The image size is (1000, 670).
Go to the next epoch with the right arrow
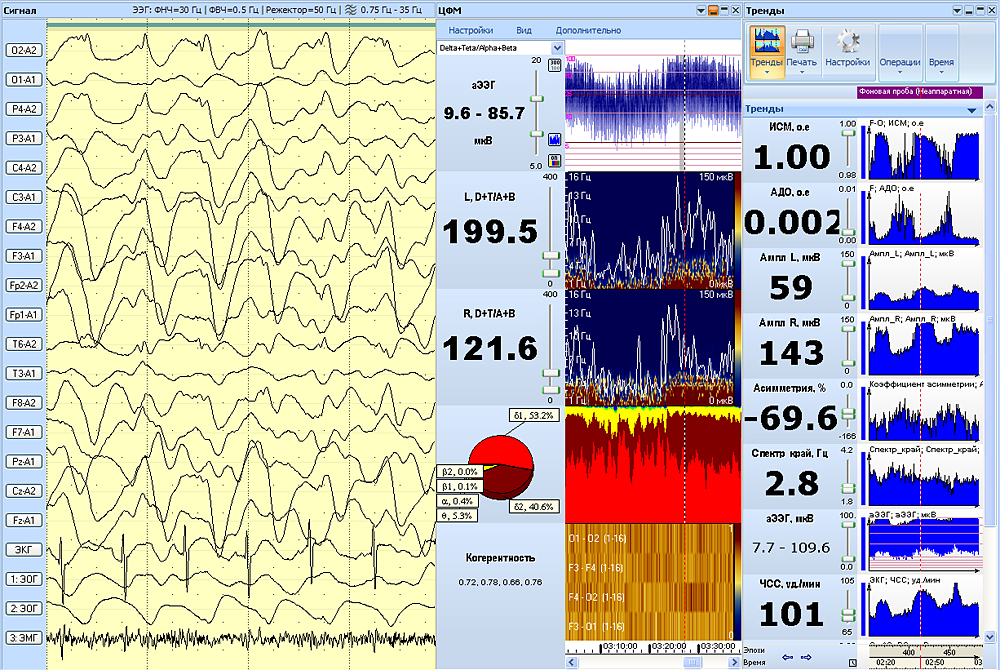point(806,657)
